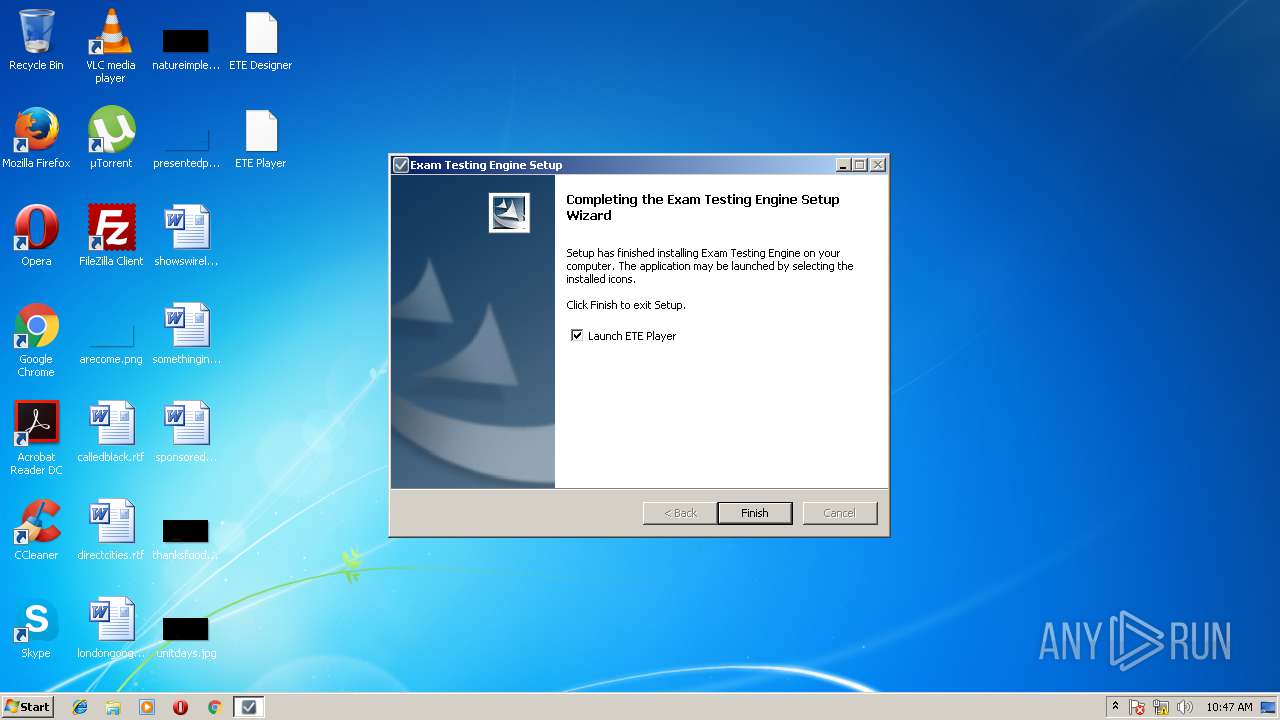Launch Chrome from the taskbar
The image size is (1280, 720).
(x=214, y=707)
